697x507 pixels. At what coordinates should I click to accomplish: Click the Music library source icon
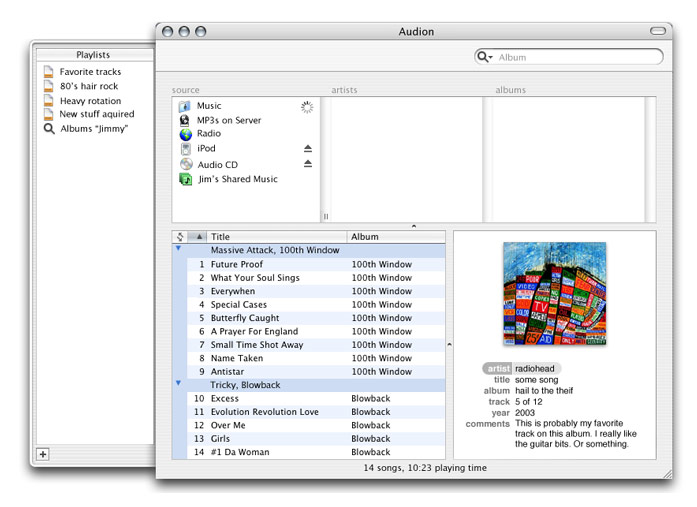click(x=185, y=106)
